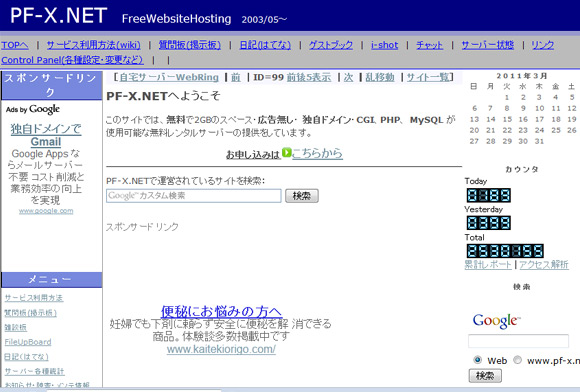
Task: Open FileUpBoard in left menu
Action: click(28, 342)
